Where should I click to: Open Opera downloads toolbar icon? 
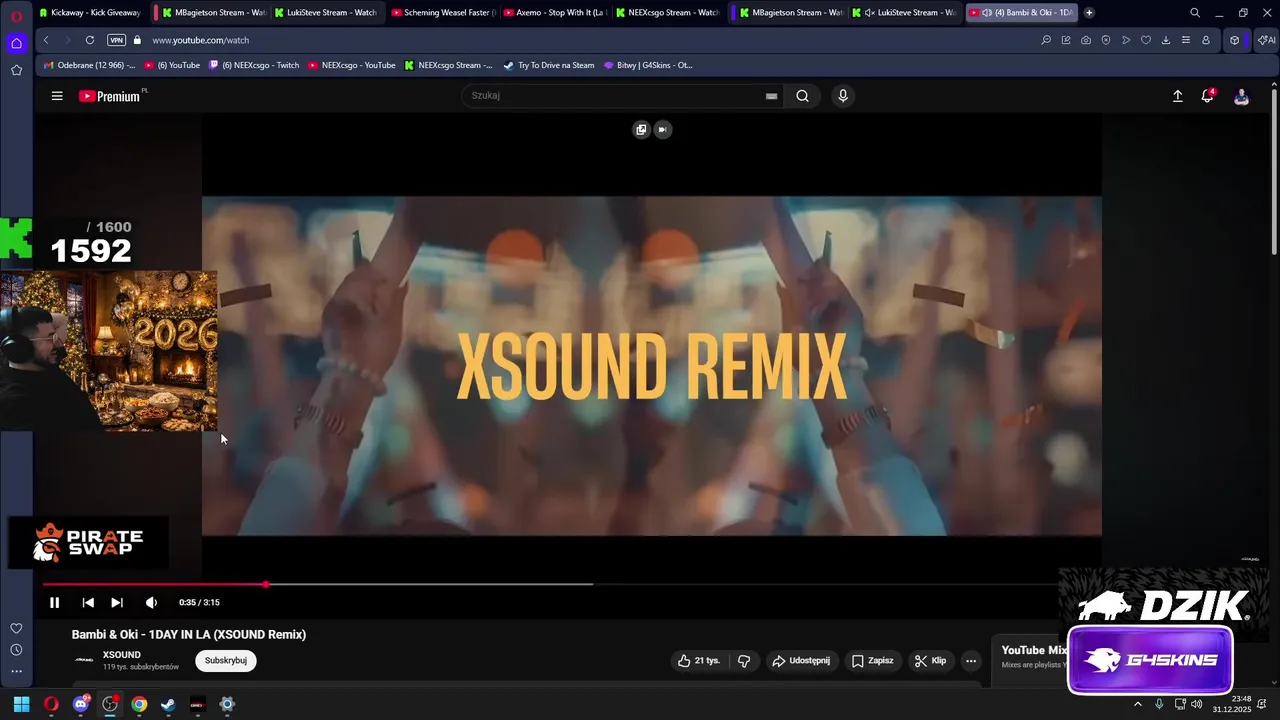[x=1166, y=40]
